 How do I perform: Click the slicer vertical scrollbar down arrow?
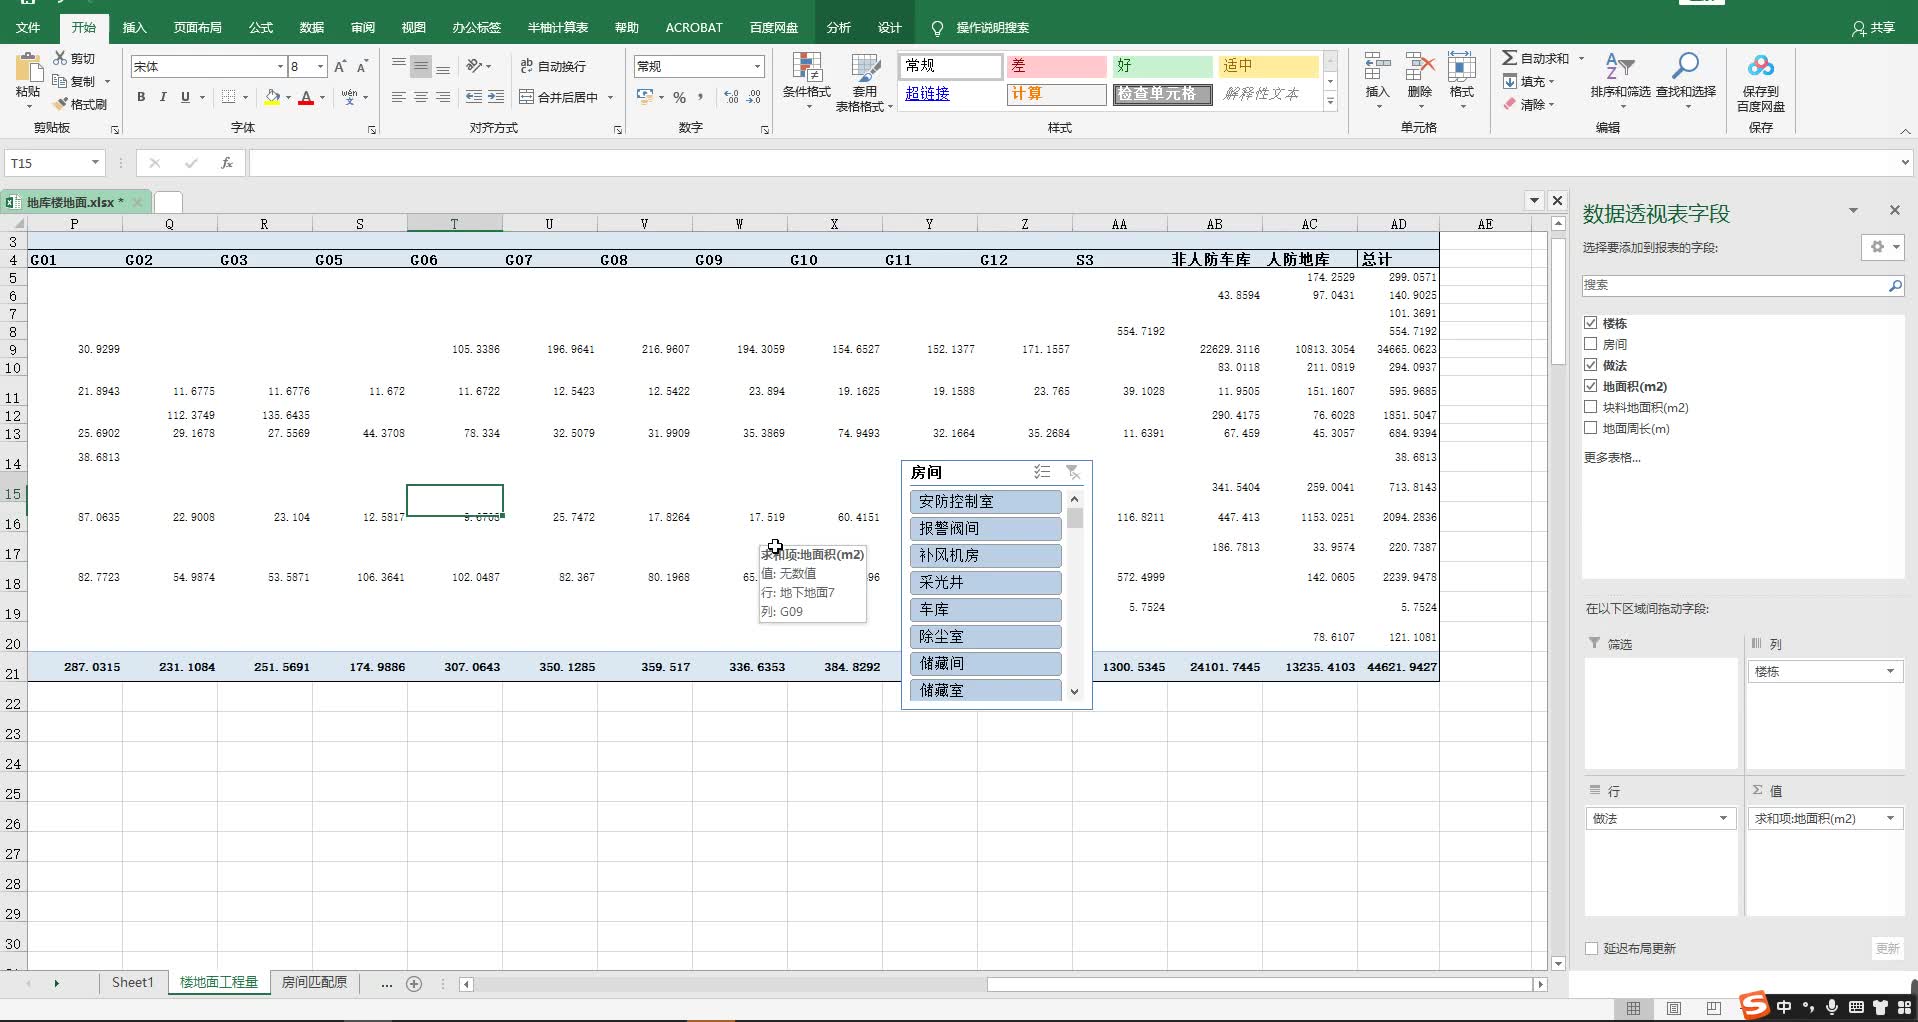tap(1074, 691)
